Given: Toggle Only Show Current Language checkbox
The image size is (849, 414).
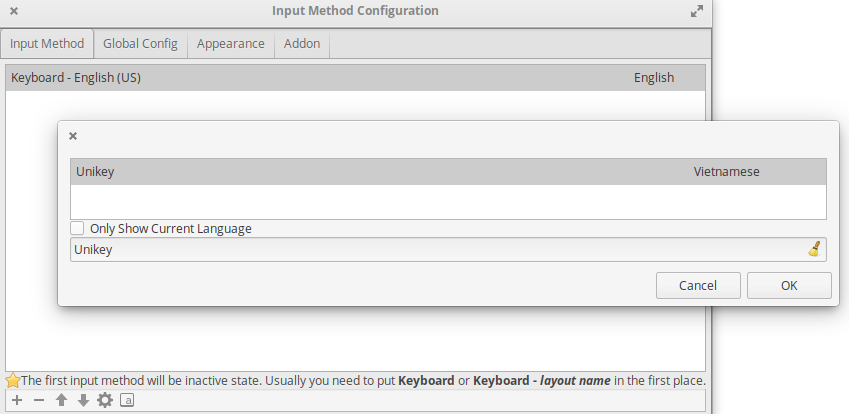Looking at the screenshot, I should click(x=78, y=228).
